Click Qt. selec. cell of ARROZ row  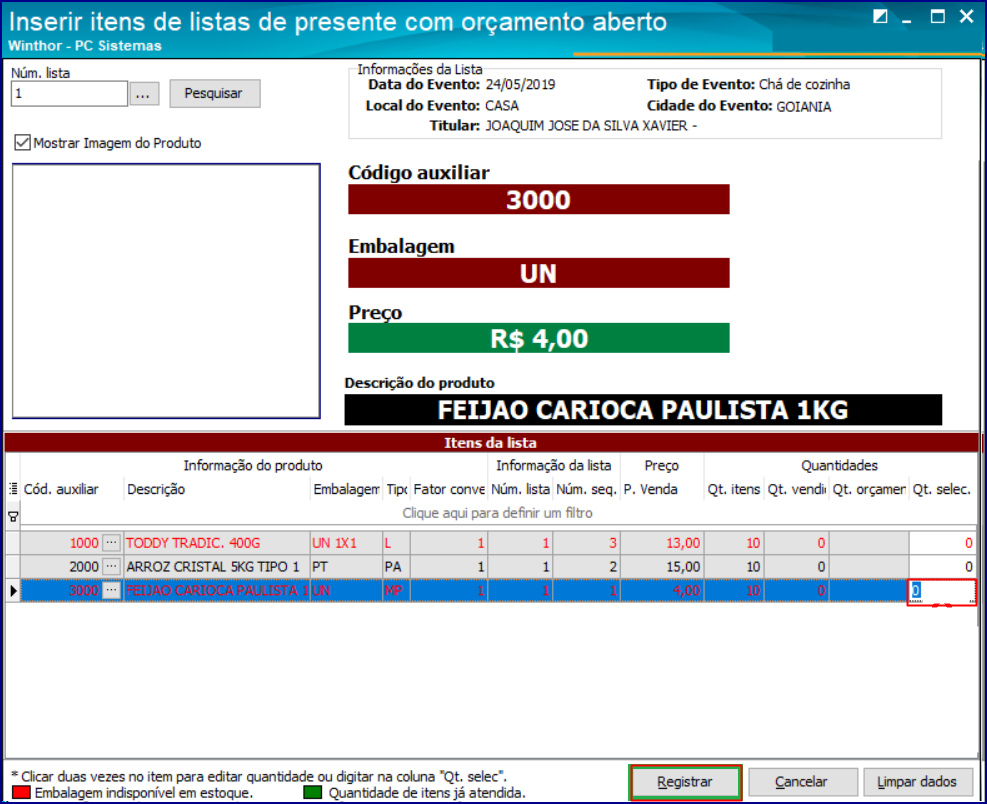942,567
